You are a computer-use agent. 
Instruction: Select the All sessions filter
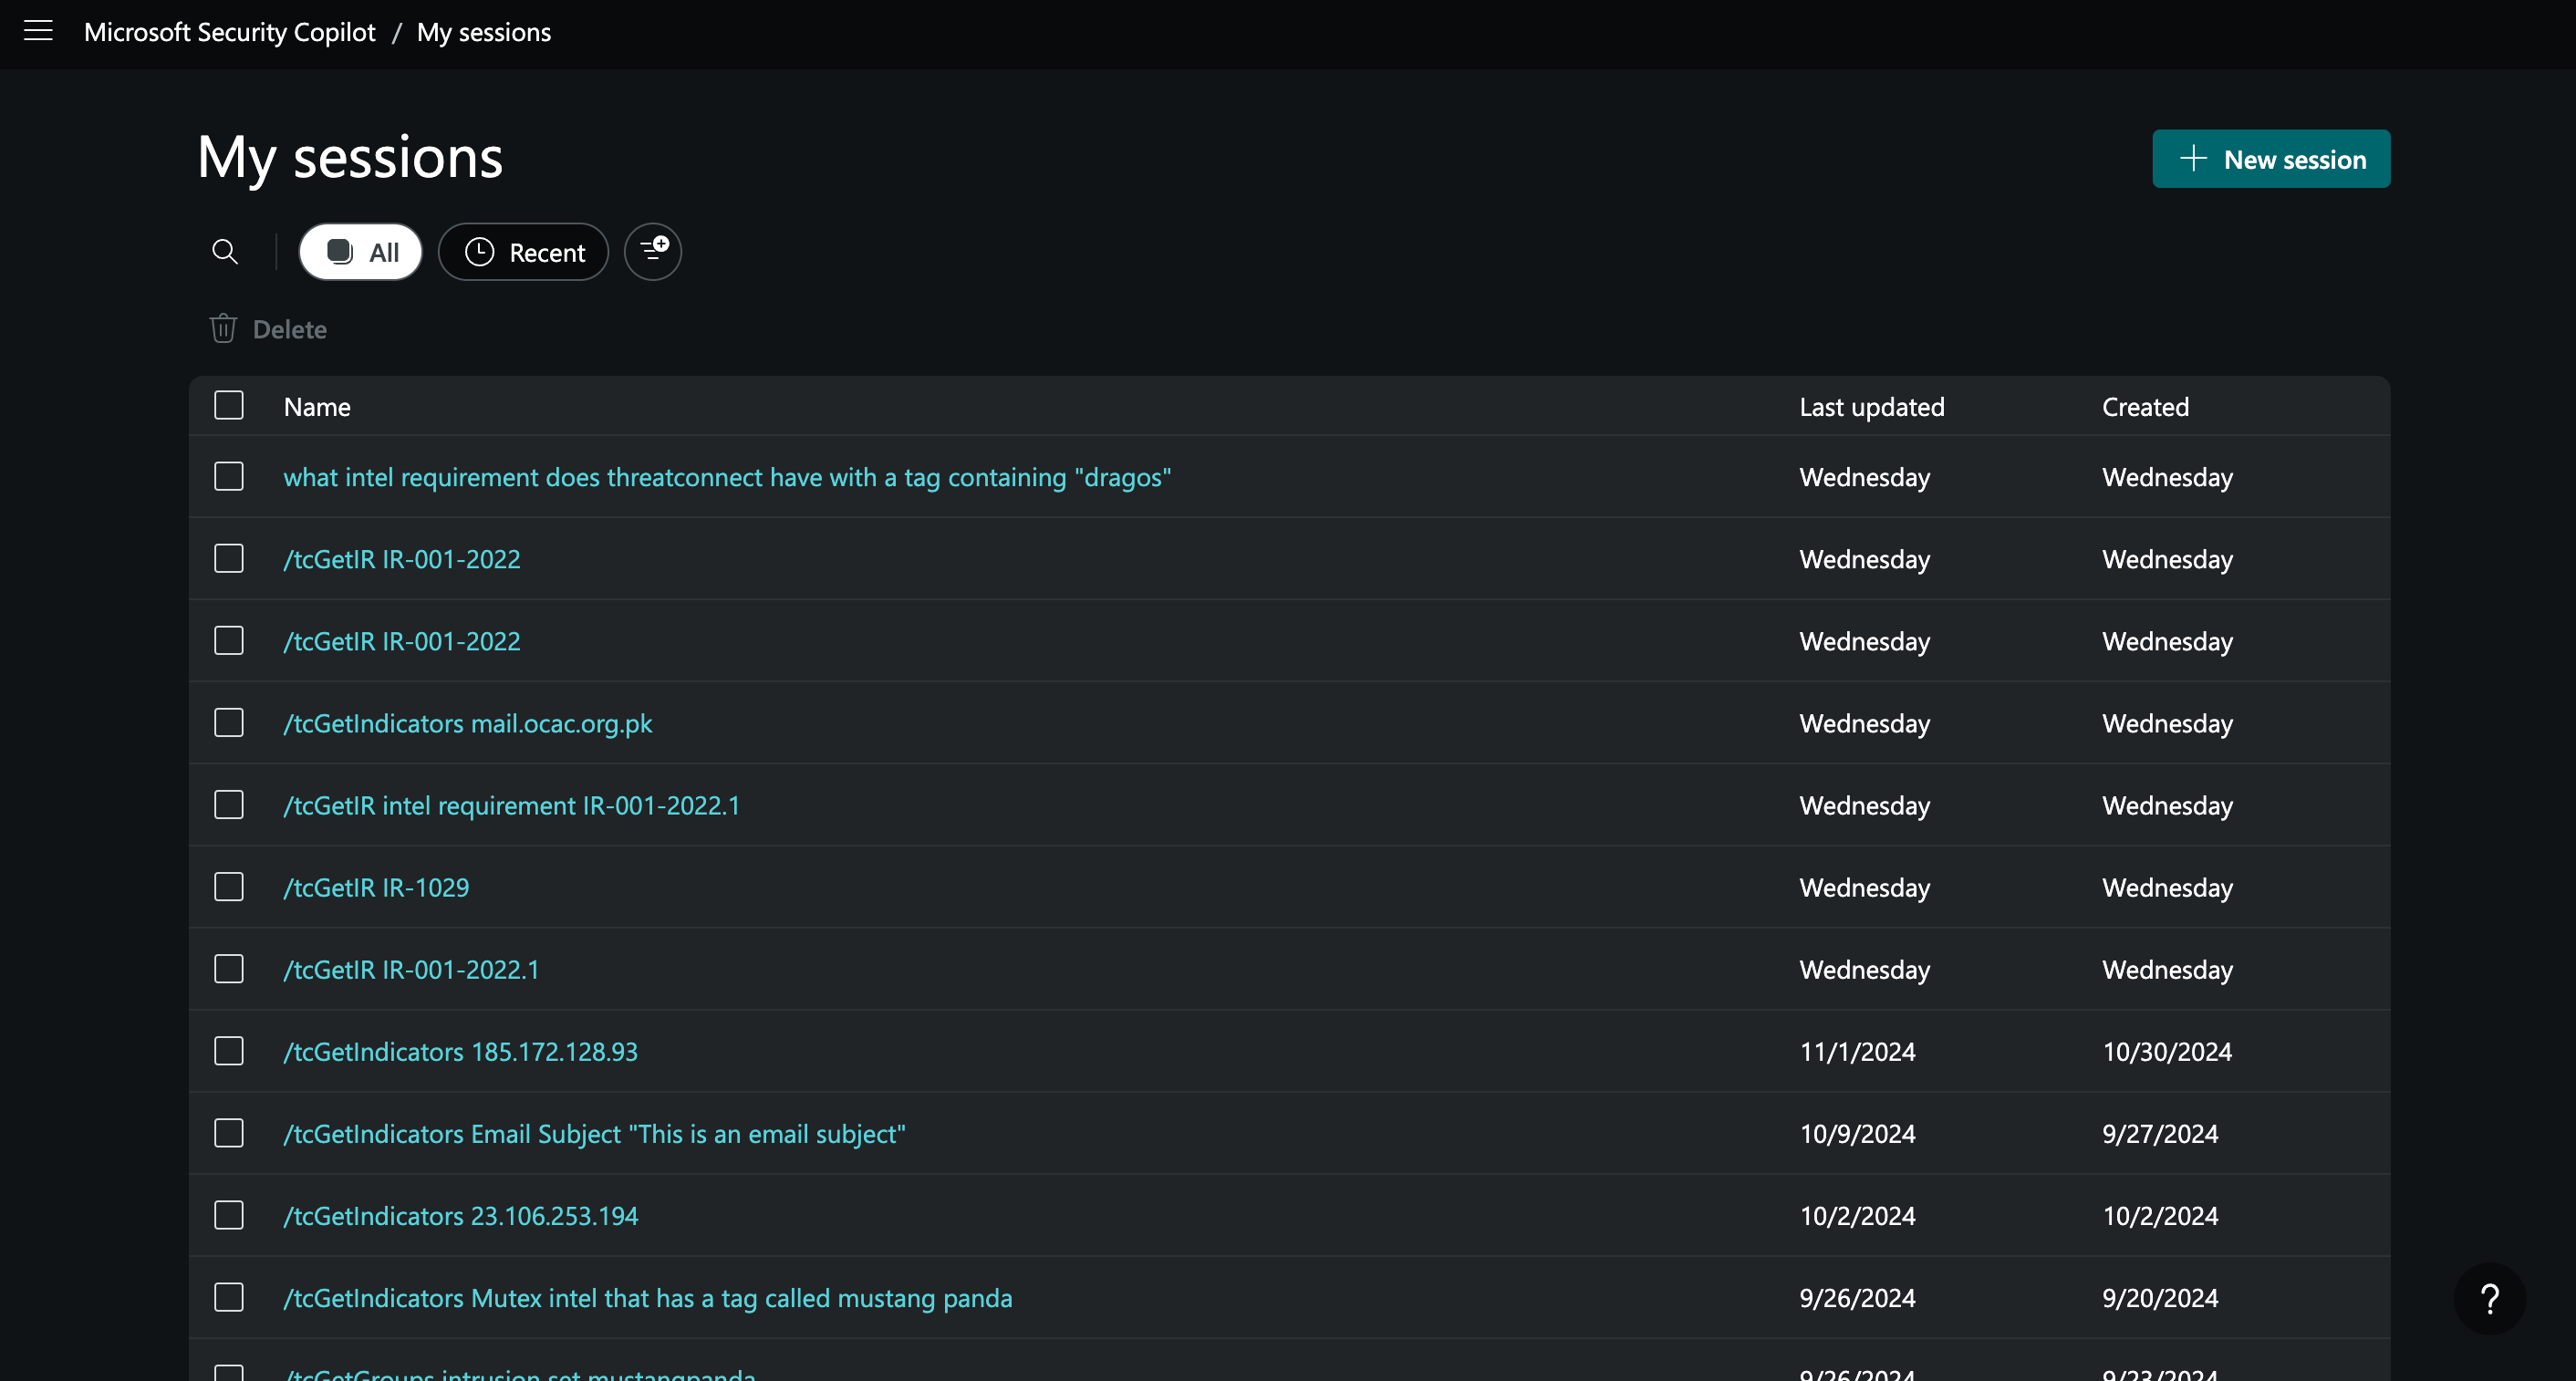click(361, 252)
